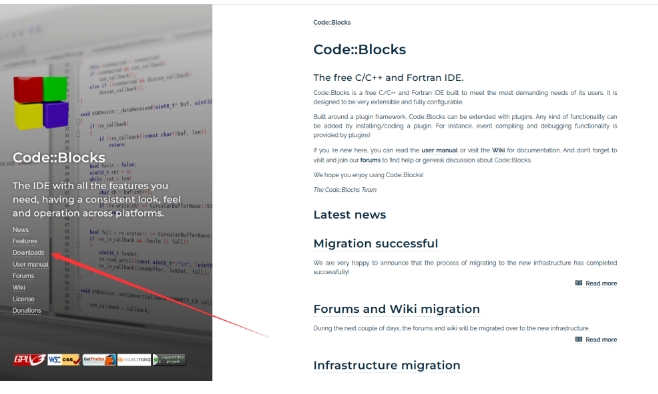Click the Code::Blocks colored cubes logo
Image resolution: width=658 pixels, height=394 pixels.
tap(41, 102)
